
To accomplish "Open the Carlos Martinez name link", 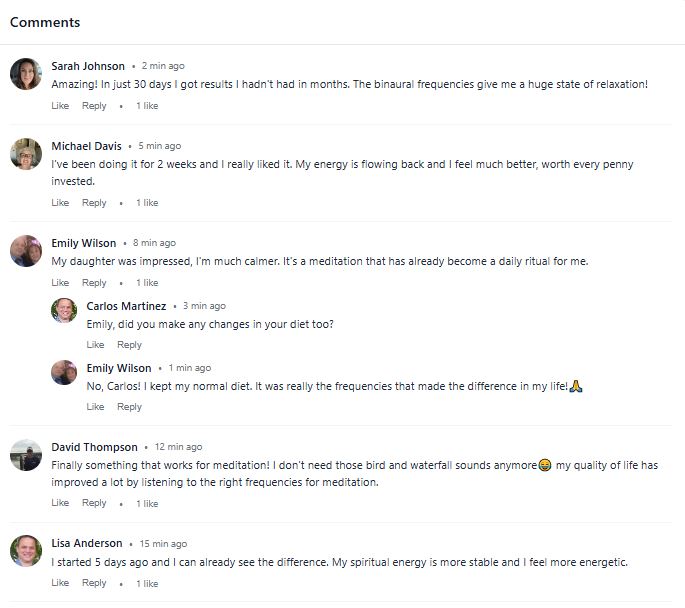I will tap(126, 306).
